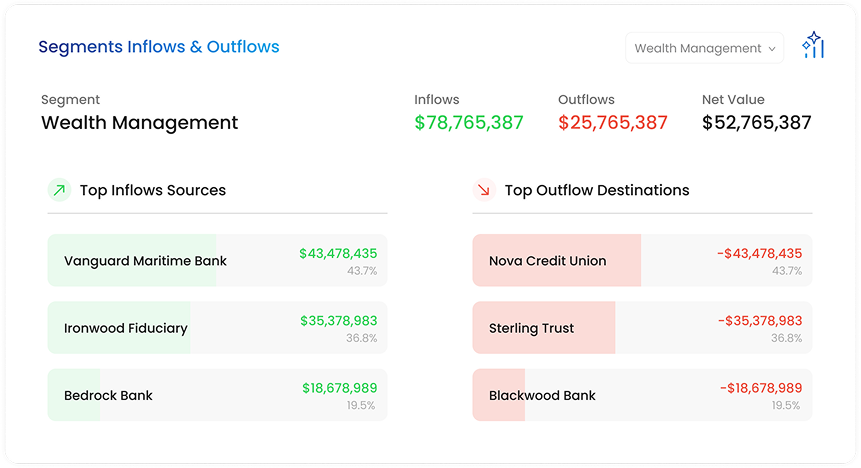This screenshot has width=861, height=468.
Task: Click the red -$43,478,435 outflow amount
Action: pyautogui.click(x=759, y=253)
